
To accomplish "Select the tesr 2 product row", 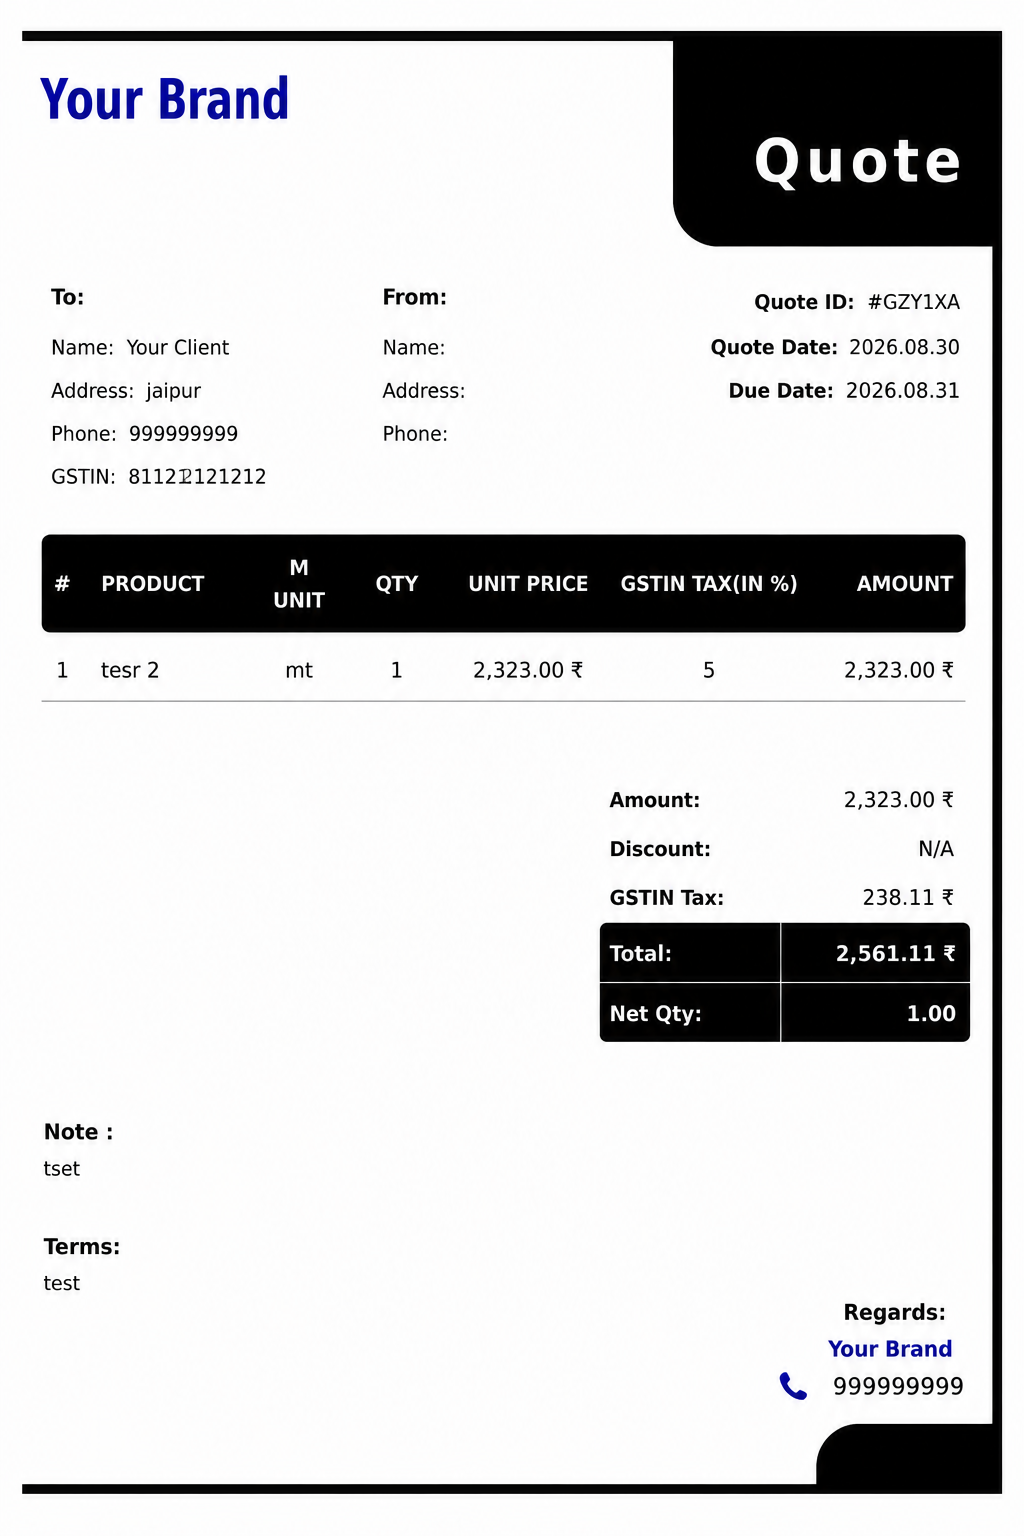I will coord(504,670).
